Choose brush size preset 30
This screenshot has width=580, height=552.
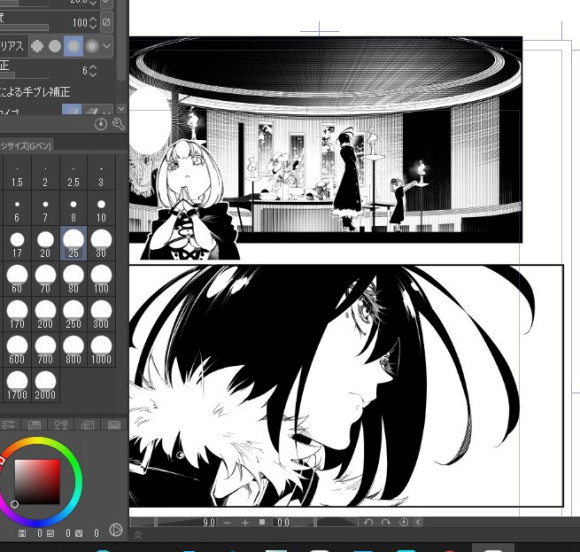pos(101,243)
